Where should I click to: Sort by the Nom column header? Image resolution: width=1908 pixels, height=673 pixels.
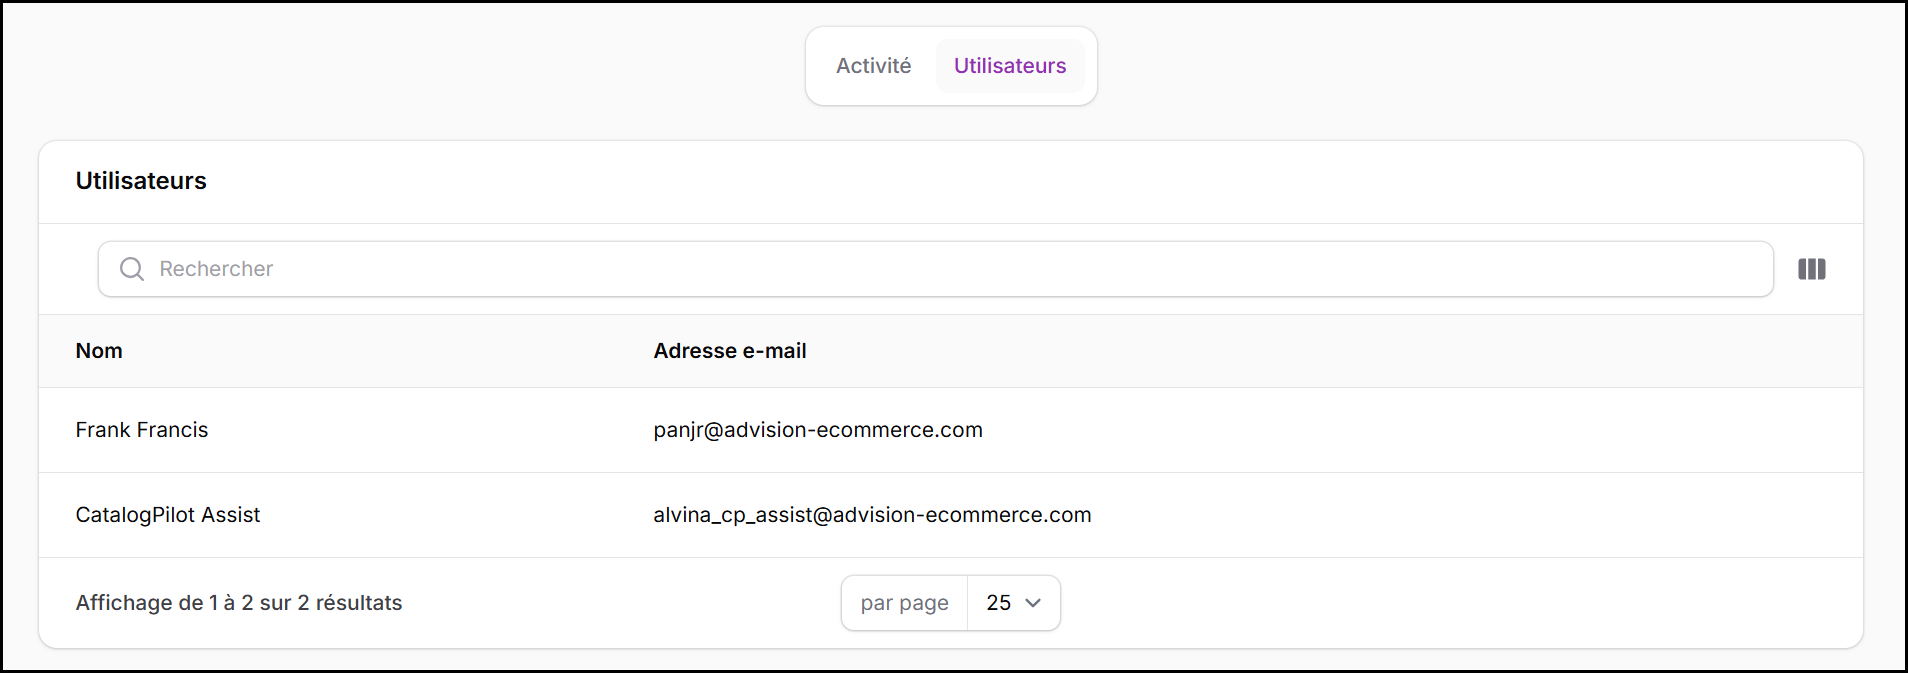point(99,351)
